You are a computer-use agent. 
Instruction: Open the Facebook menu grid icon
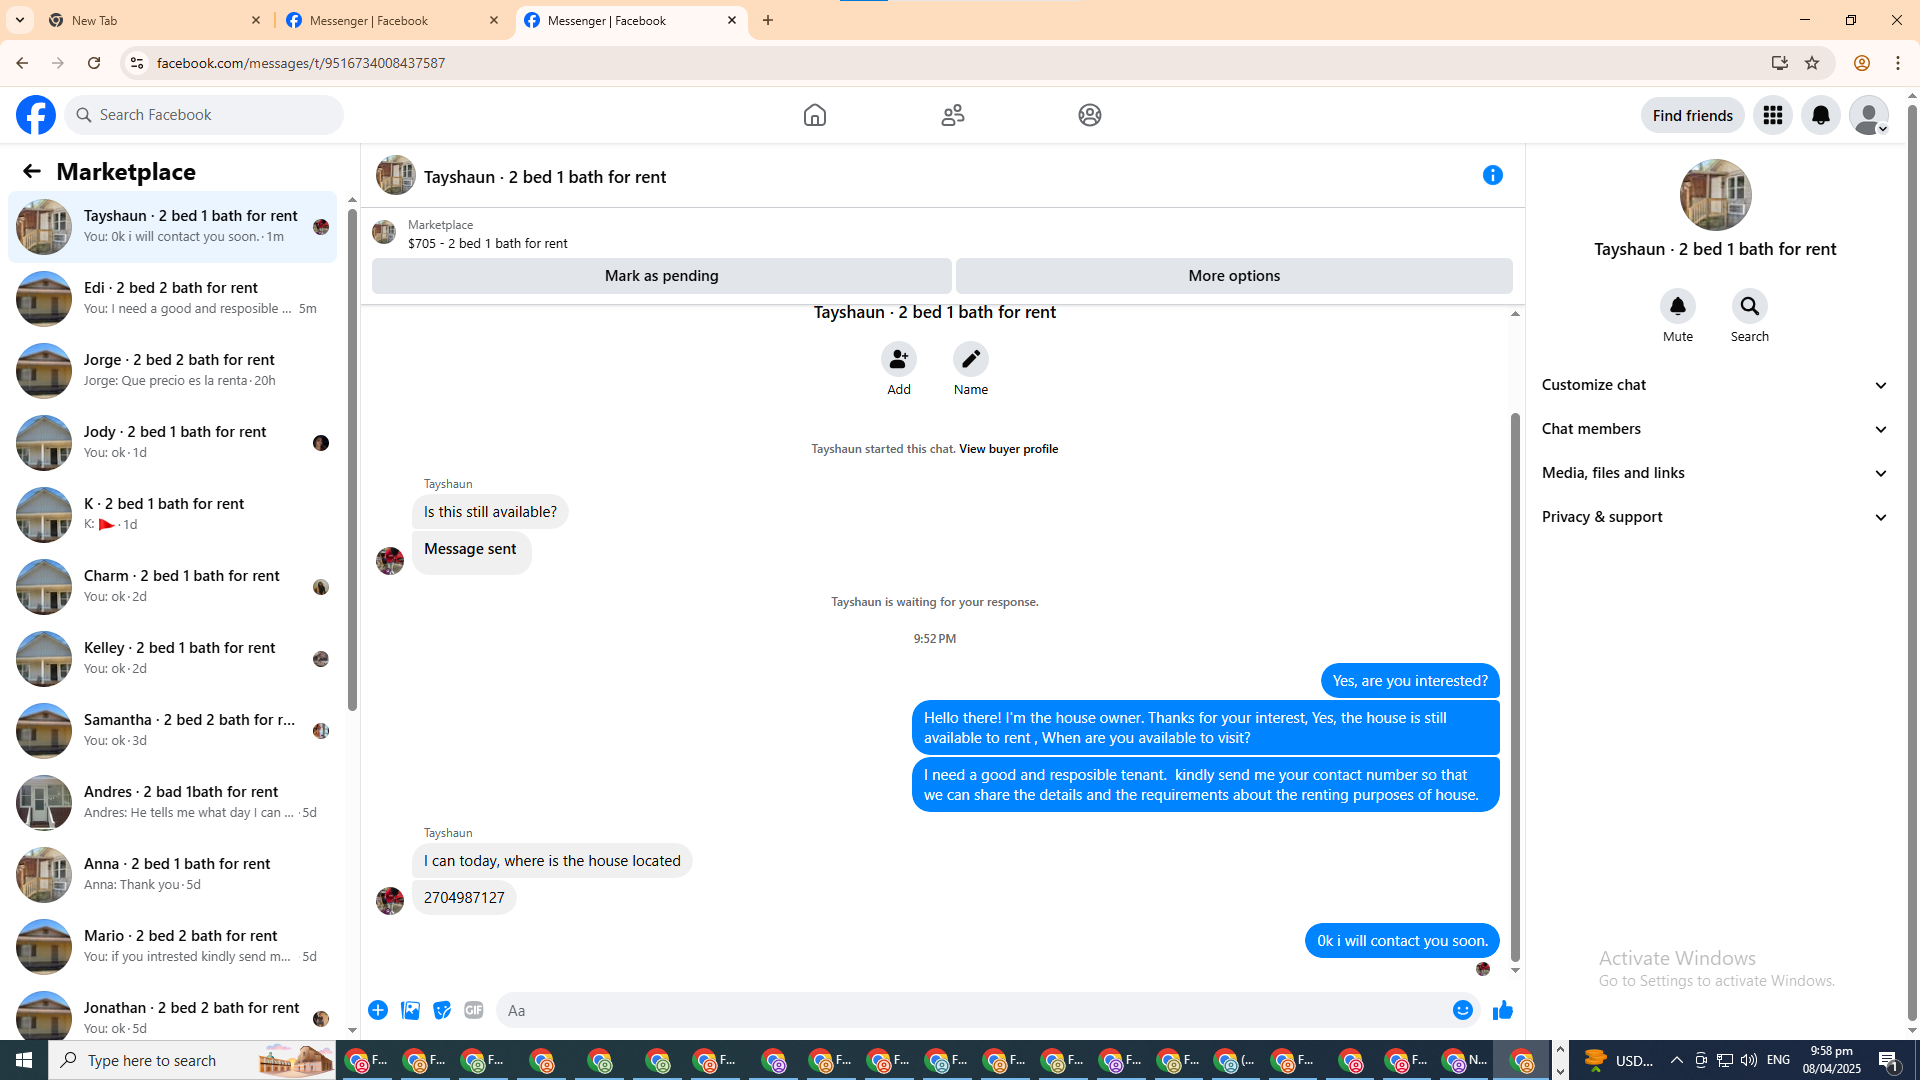pos(1772,115)
